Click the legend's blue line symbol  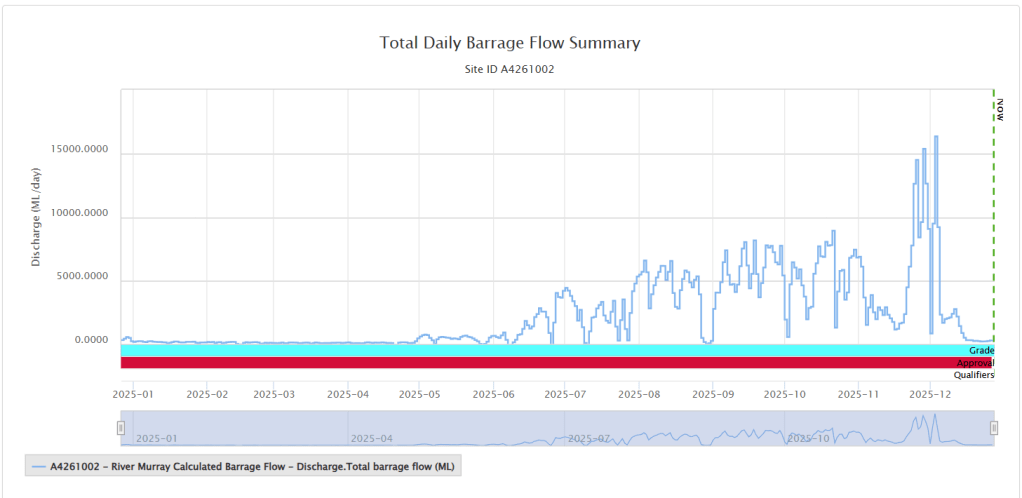click(x=40, y=466)
